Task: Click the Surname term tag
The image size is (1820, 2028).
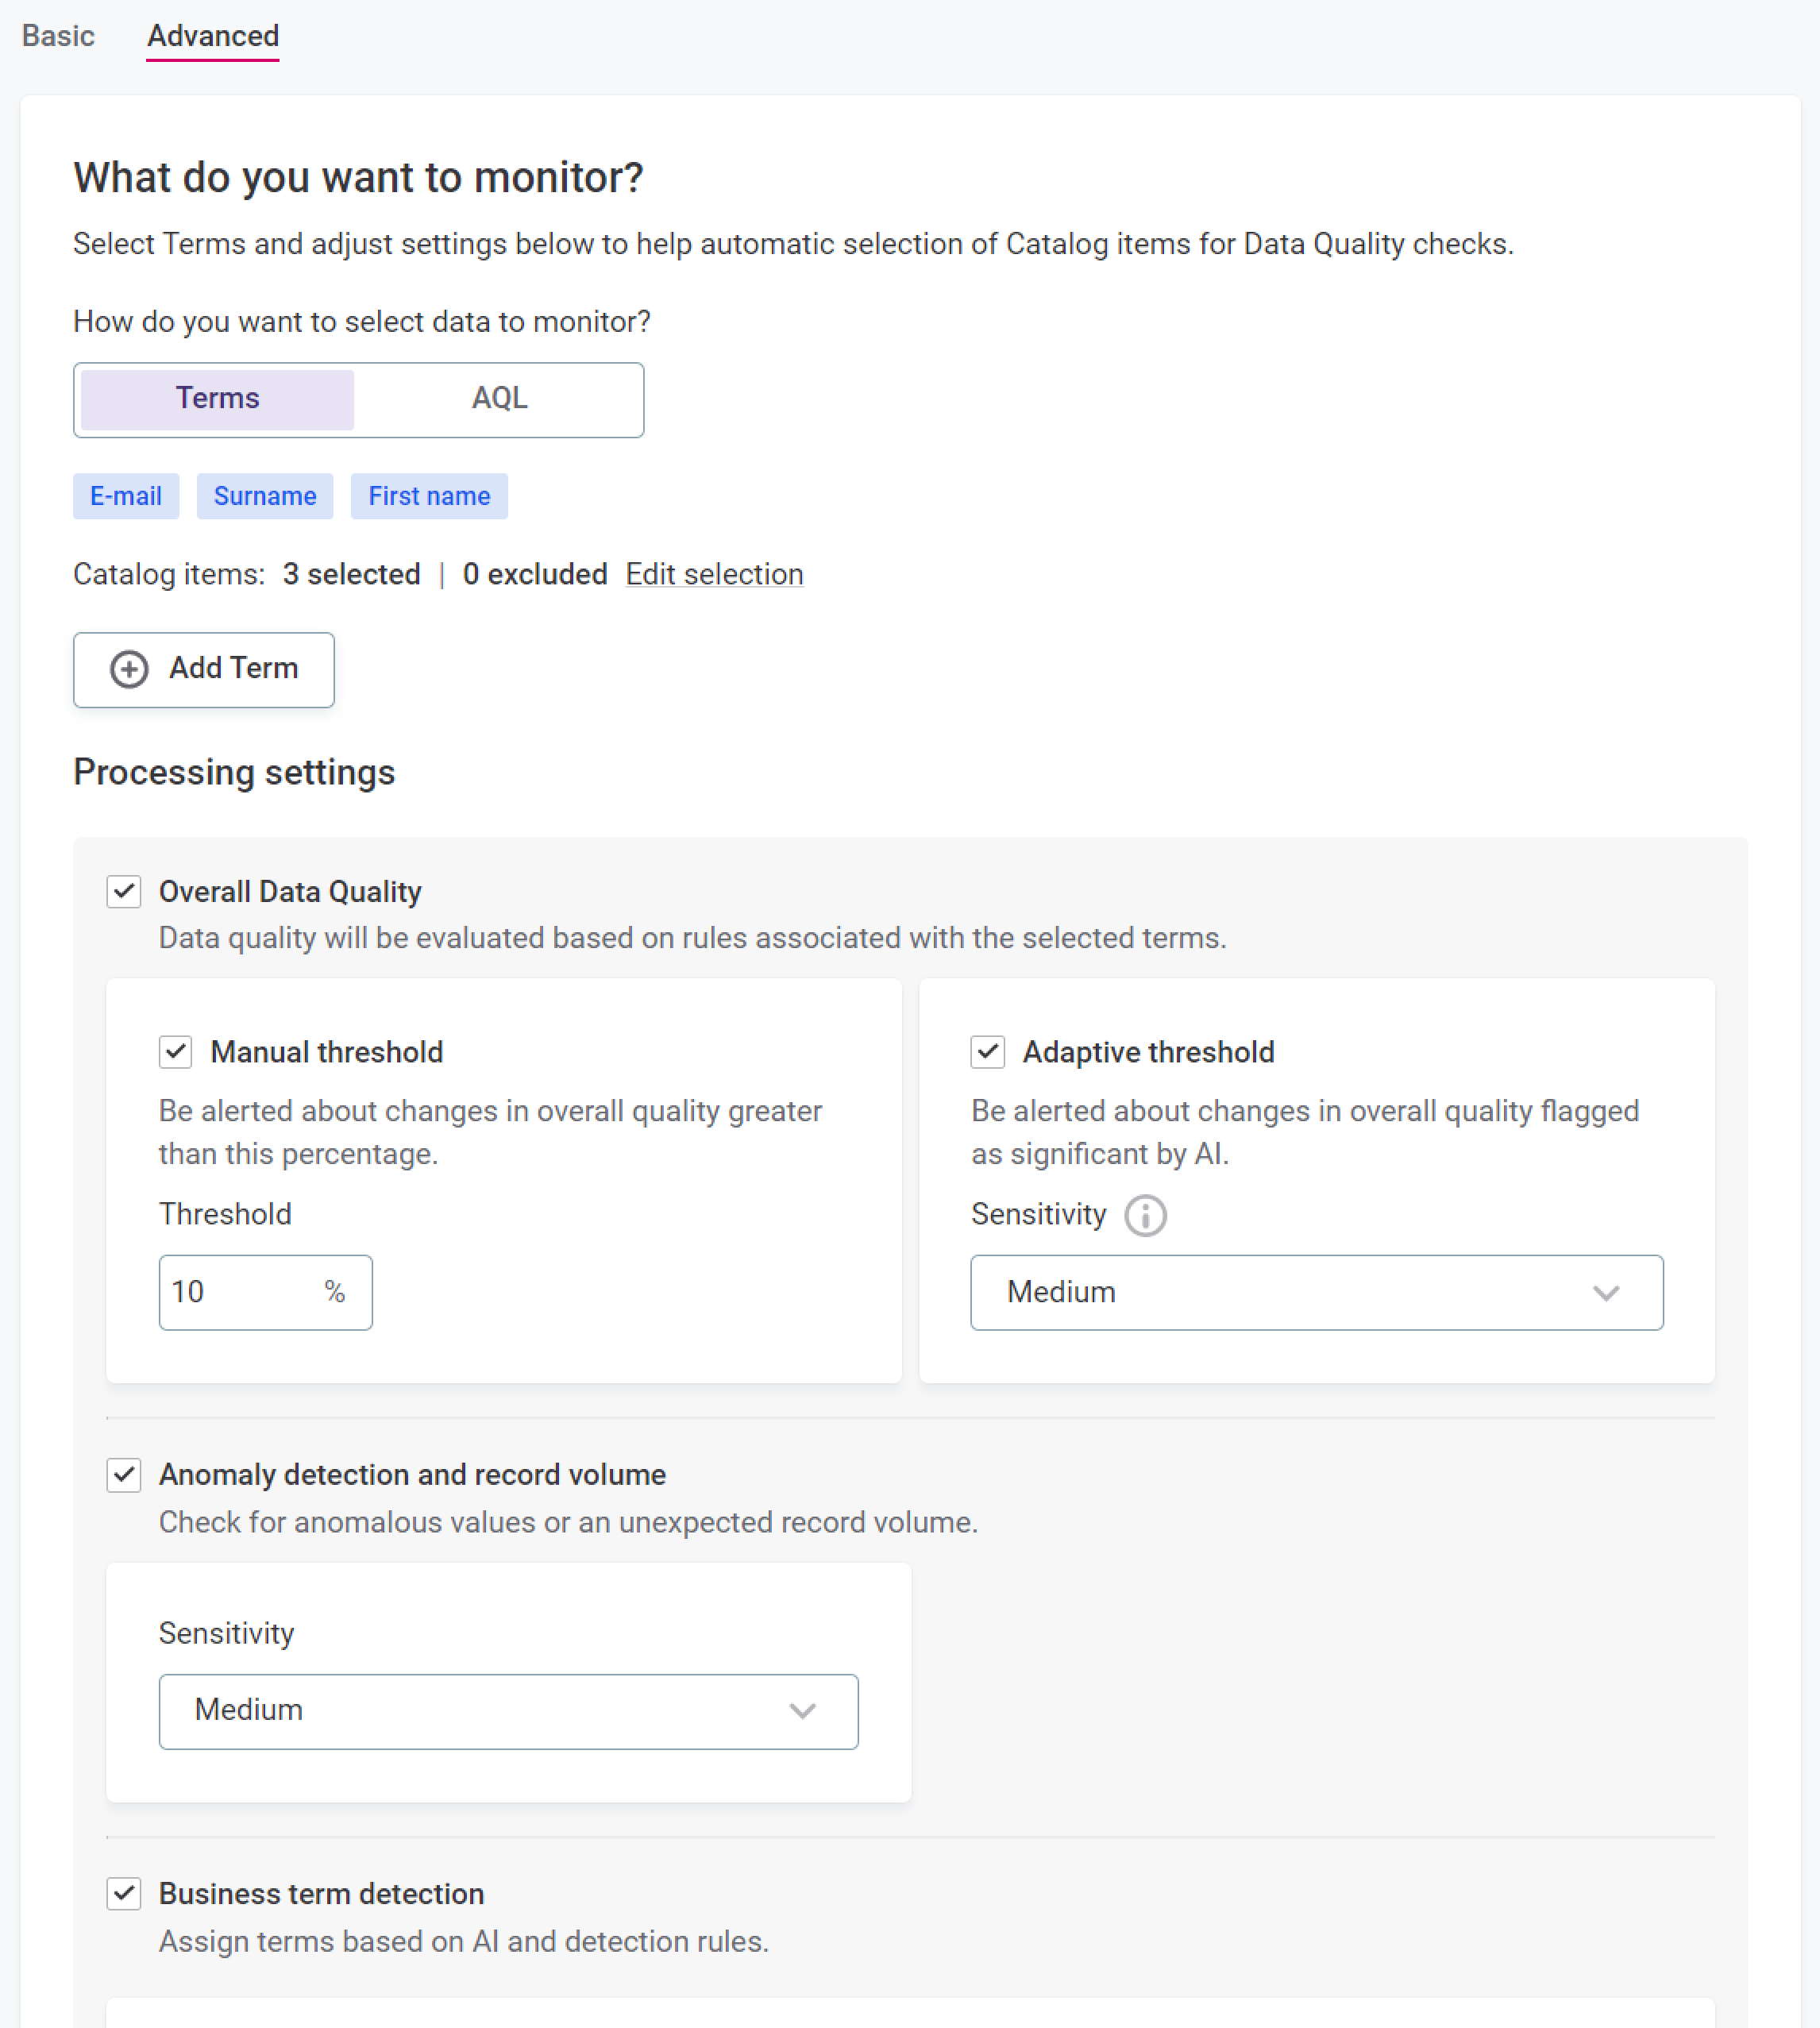Action: pyautogui.click(x=265, y=496)
